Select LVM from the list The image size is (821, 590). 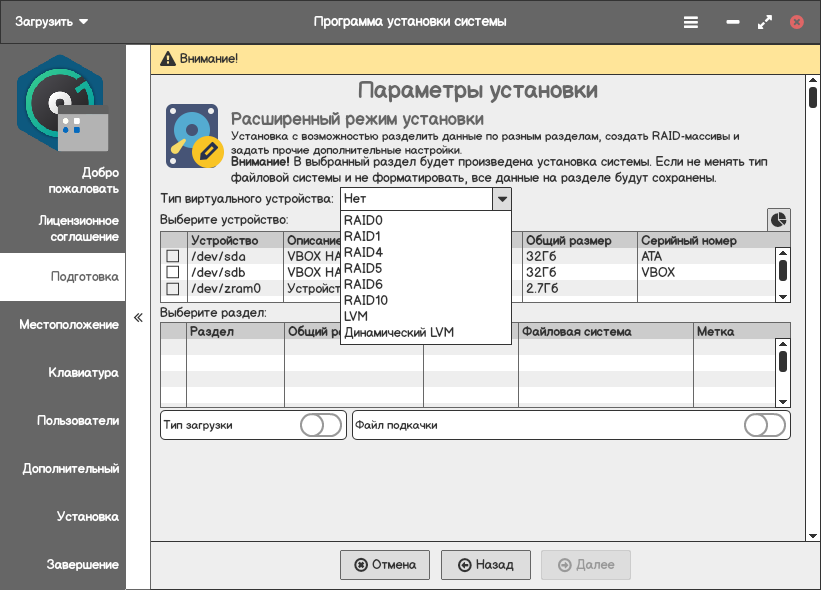coord(426,316)
